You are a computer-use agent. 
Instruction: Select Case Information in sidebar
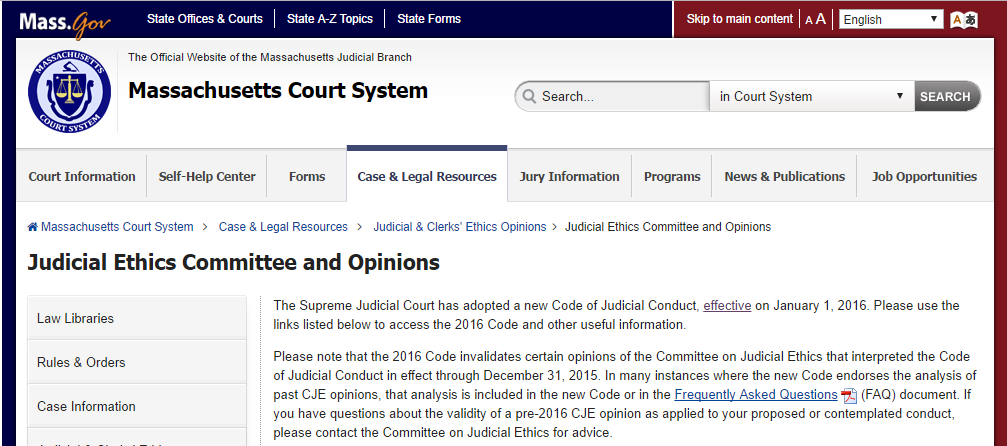137,406
